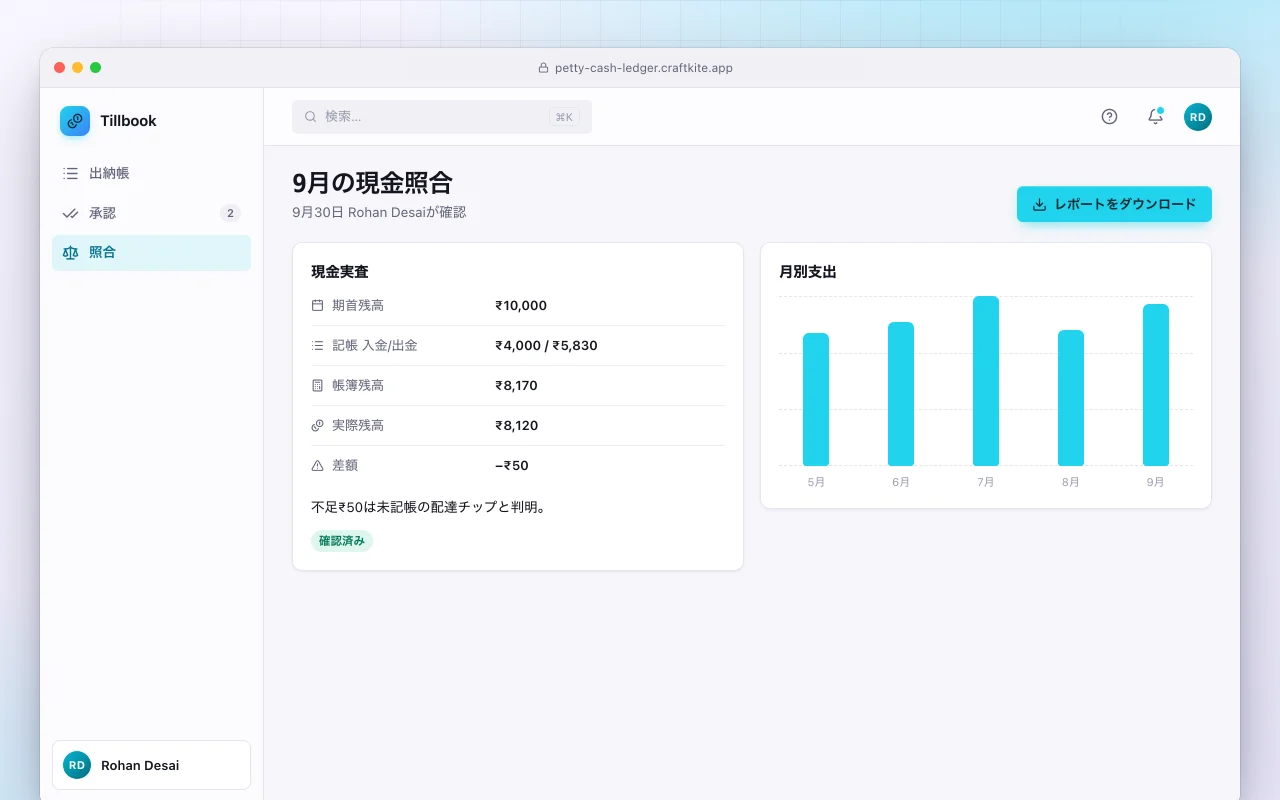Open the 出納帳 ledger menu item
Viewport: 1280px width, 800px height.
151,173
